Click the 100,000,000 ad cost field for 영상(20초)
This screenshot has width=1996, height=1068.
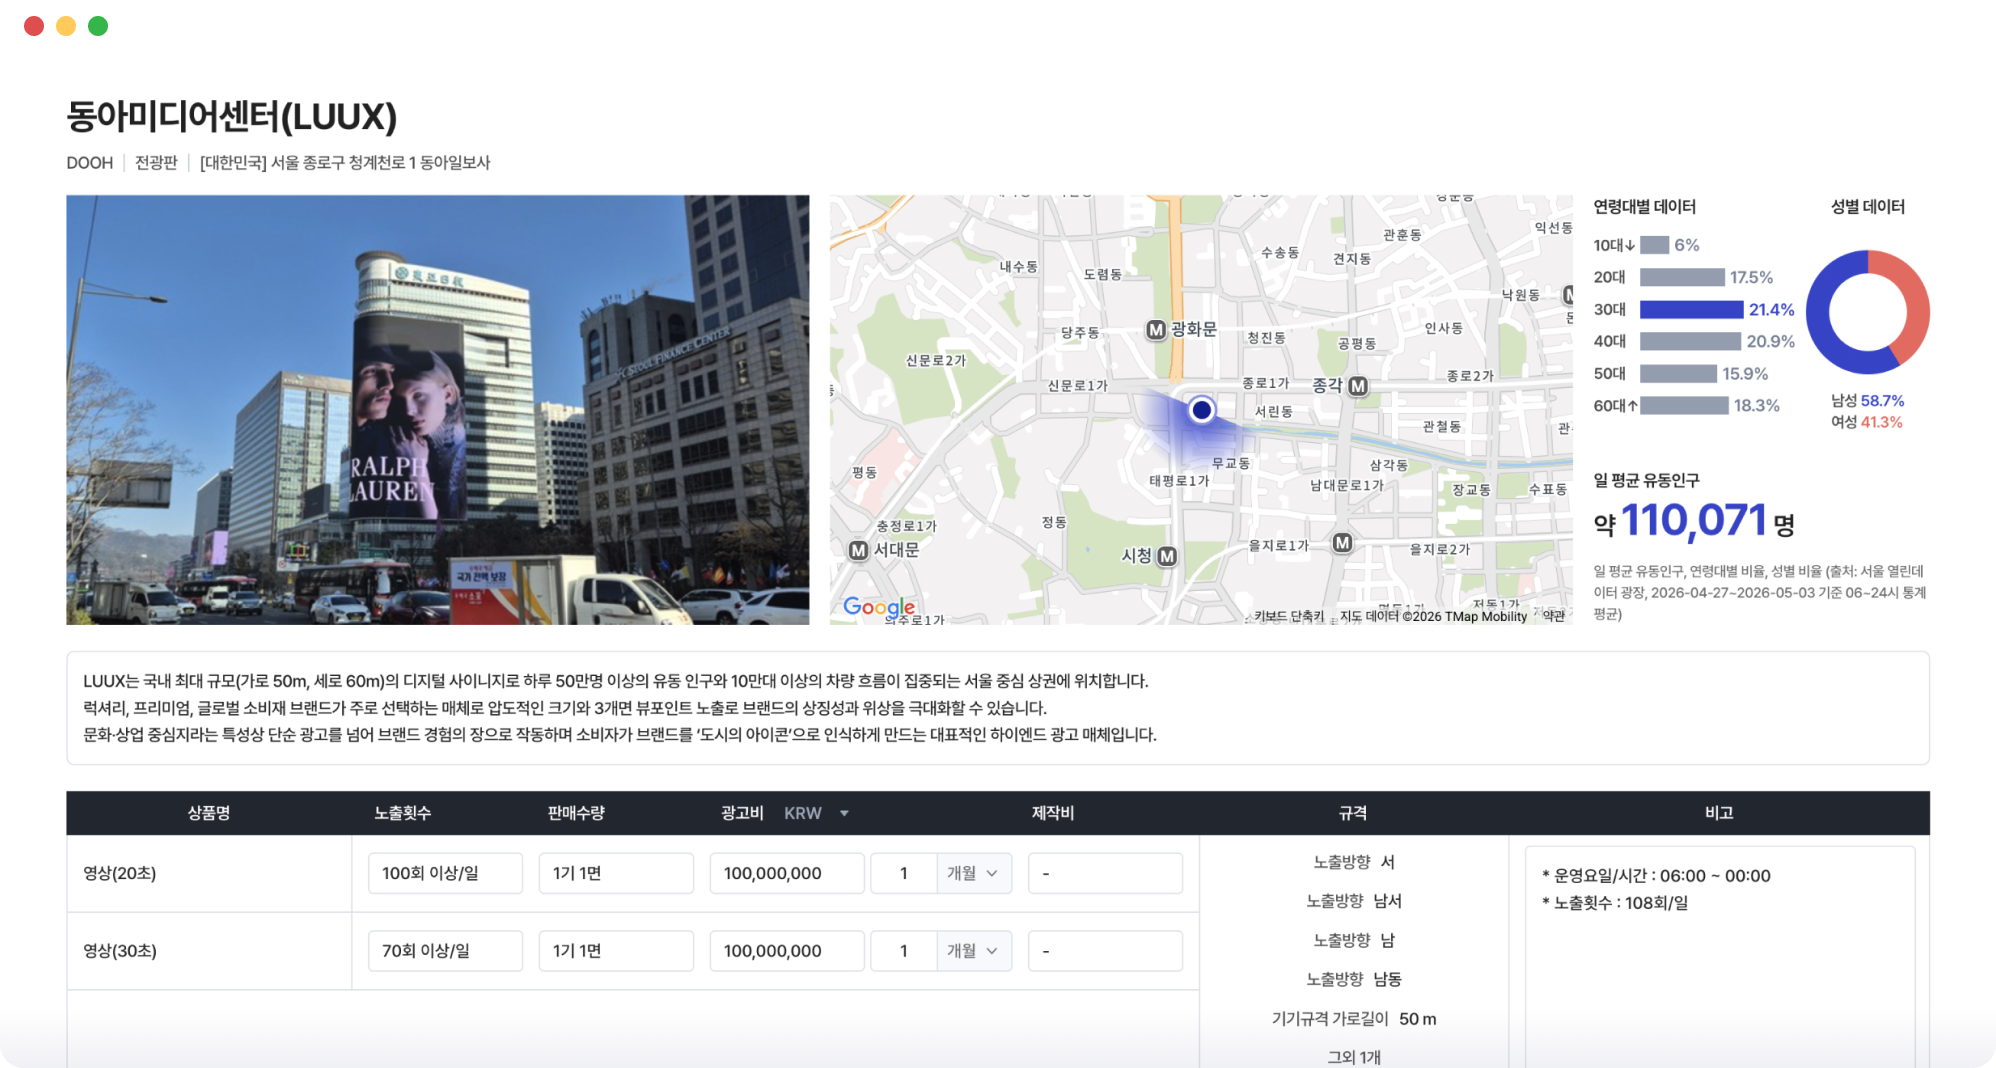pos(787,873)
